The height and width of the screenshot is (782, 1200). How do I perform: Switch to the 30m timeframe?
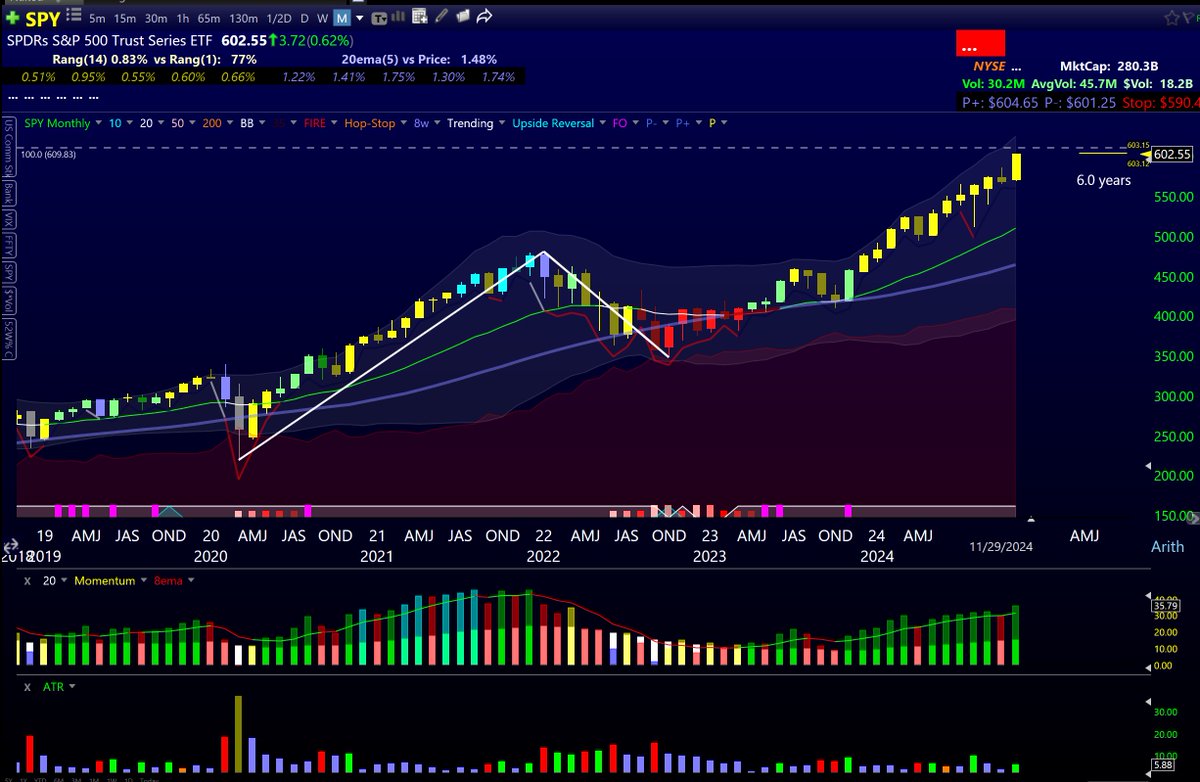[156, 19]
